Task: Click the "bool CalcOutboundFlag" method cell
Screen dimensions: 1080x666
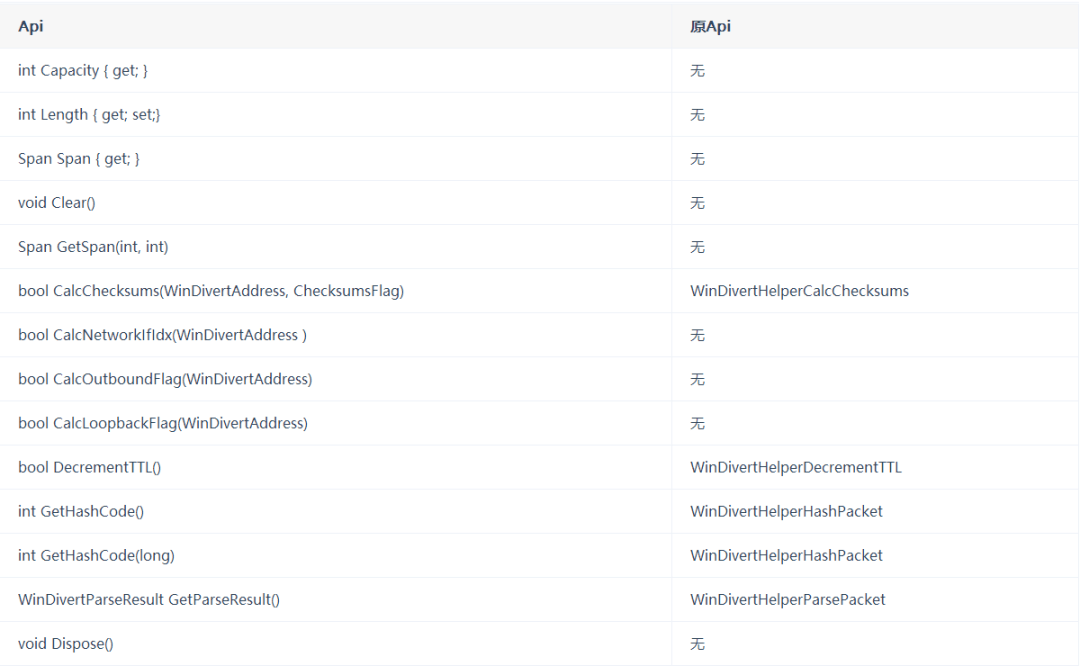Action: 165,379
